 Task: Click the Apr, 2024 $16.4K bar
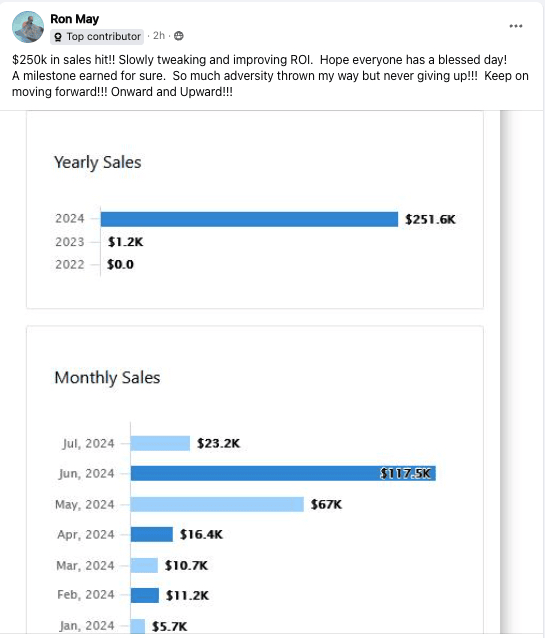click(152, 534)
